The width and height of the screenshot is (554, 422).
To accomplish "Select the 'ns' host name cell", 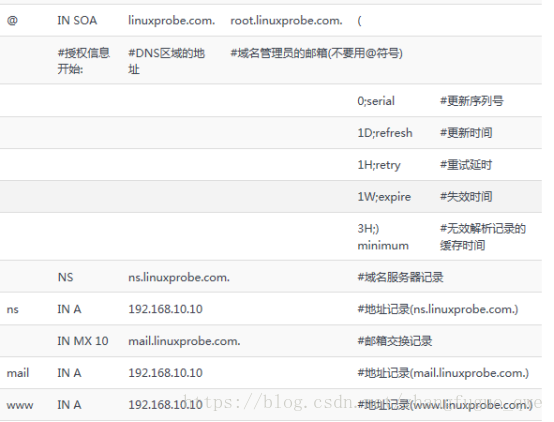I will point(12,310).
